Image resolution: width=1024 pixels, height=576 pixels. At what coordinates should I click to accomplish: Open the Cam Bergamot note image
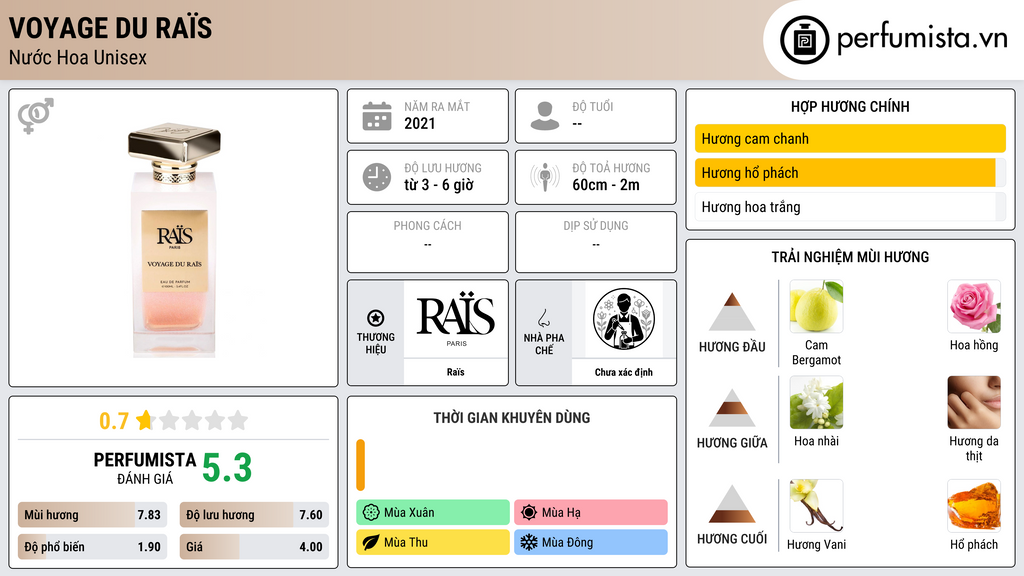pyautogui.click(x=816, y=306)
